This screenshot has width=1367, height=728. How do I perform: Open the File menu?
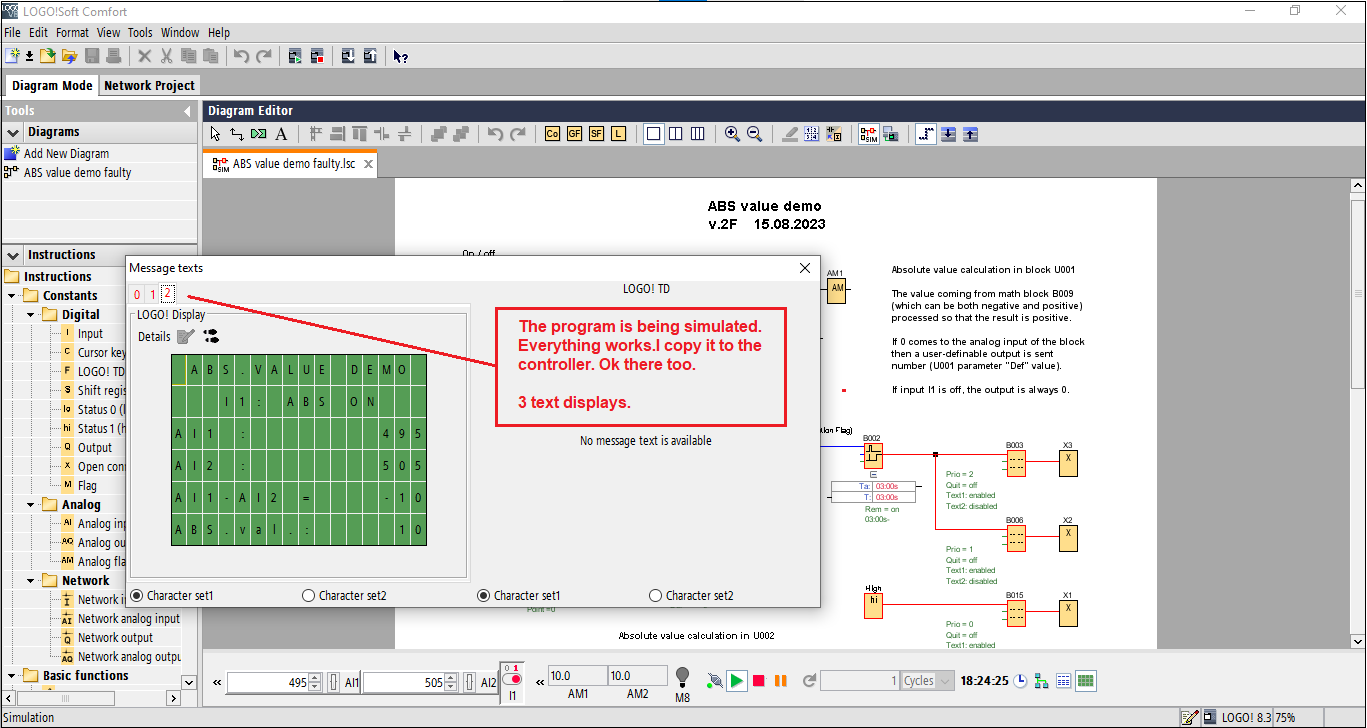(x=12, y=33)
